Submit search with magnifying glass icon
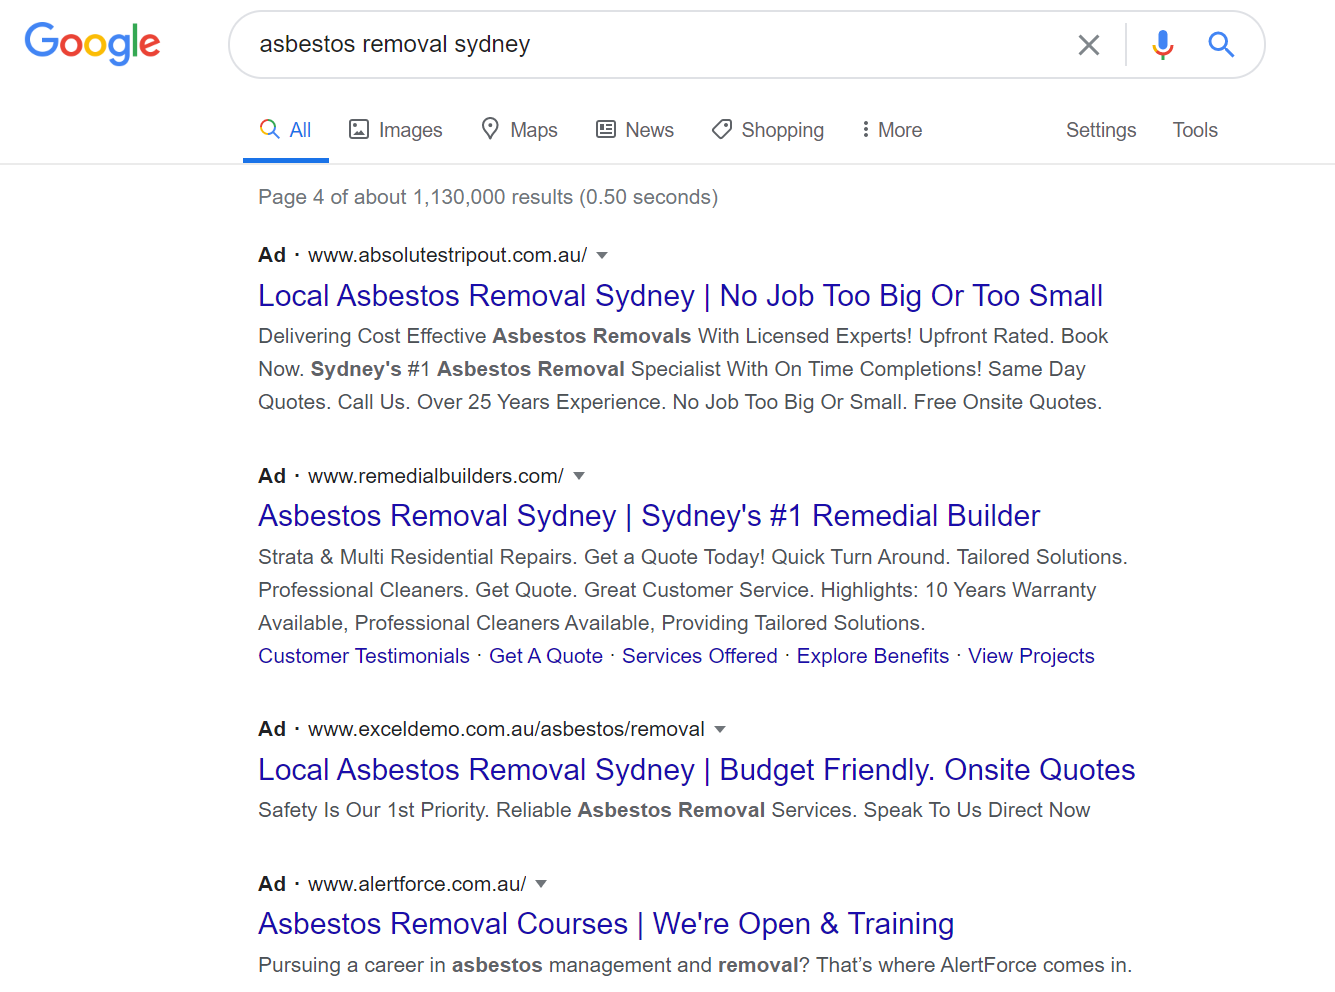Viewport: 1335px width, 992px height. 1221,44
